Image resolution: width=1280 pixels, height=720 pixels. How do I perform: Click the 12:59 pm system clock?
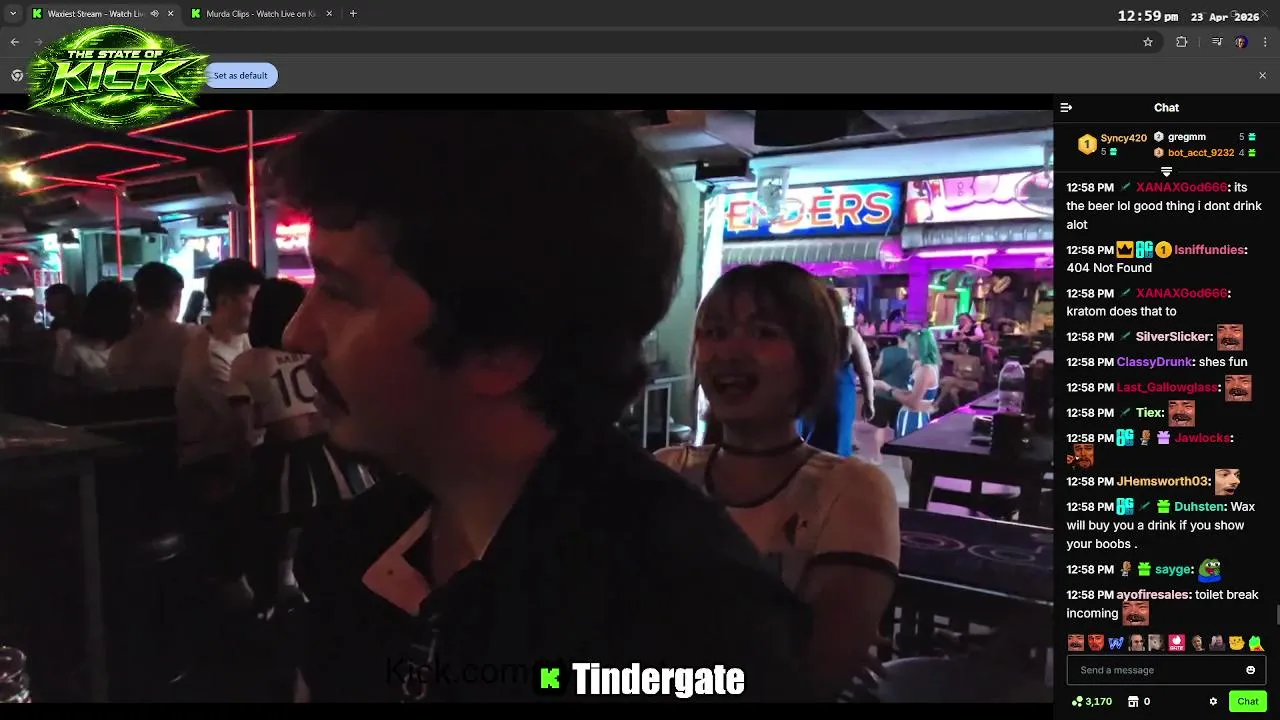tap(1146, 16)
